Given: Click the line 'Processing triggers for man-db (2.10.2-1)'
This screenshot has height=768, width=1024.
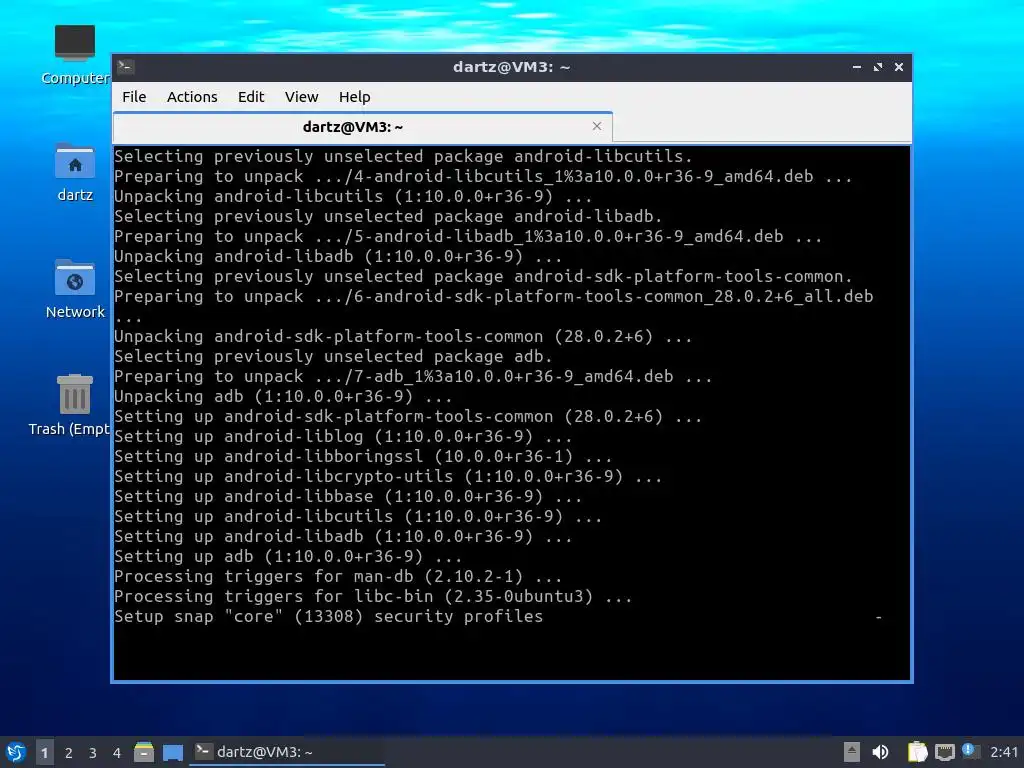Looking at the screenshot, I should coord(338,577).
